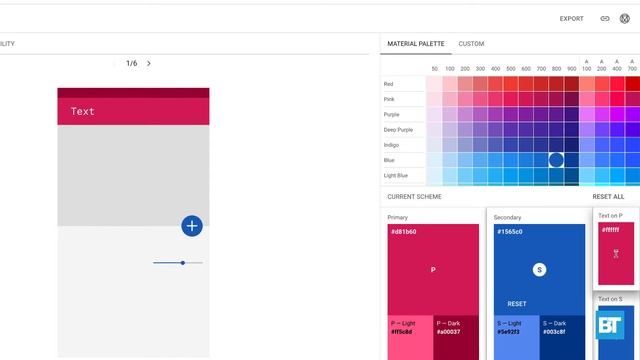This screenshot has height=360, width=640.
Task: Select the Red 900 swatch
Action: click(x=571, y=84)
